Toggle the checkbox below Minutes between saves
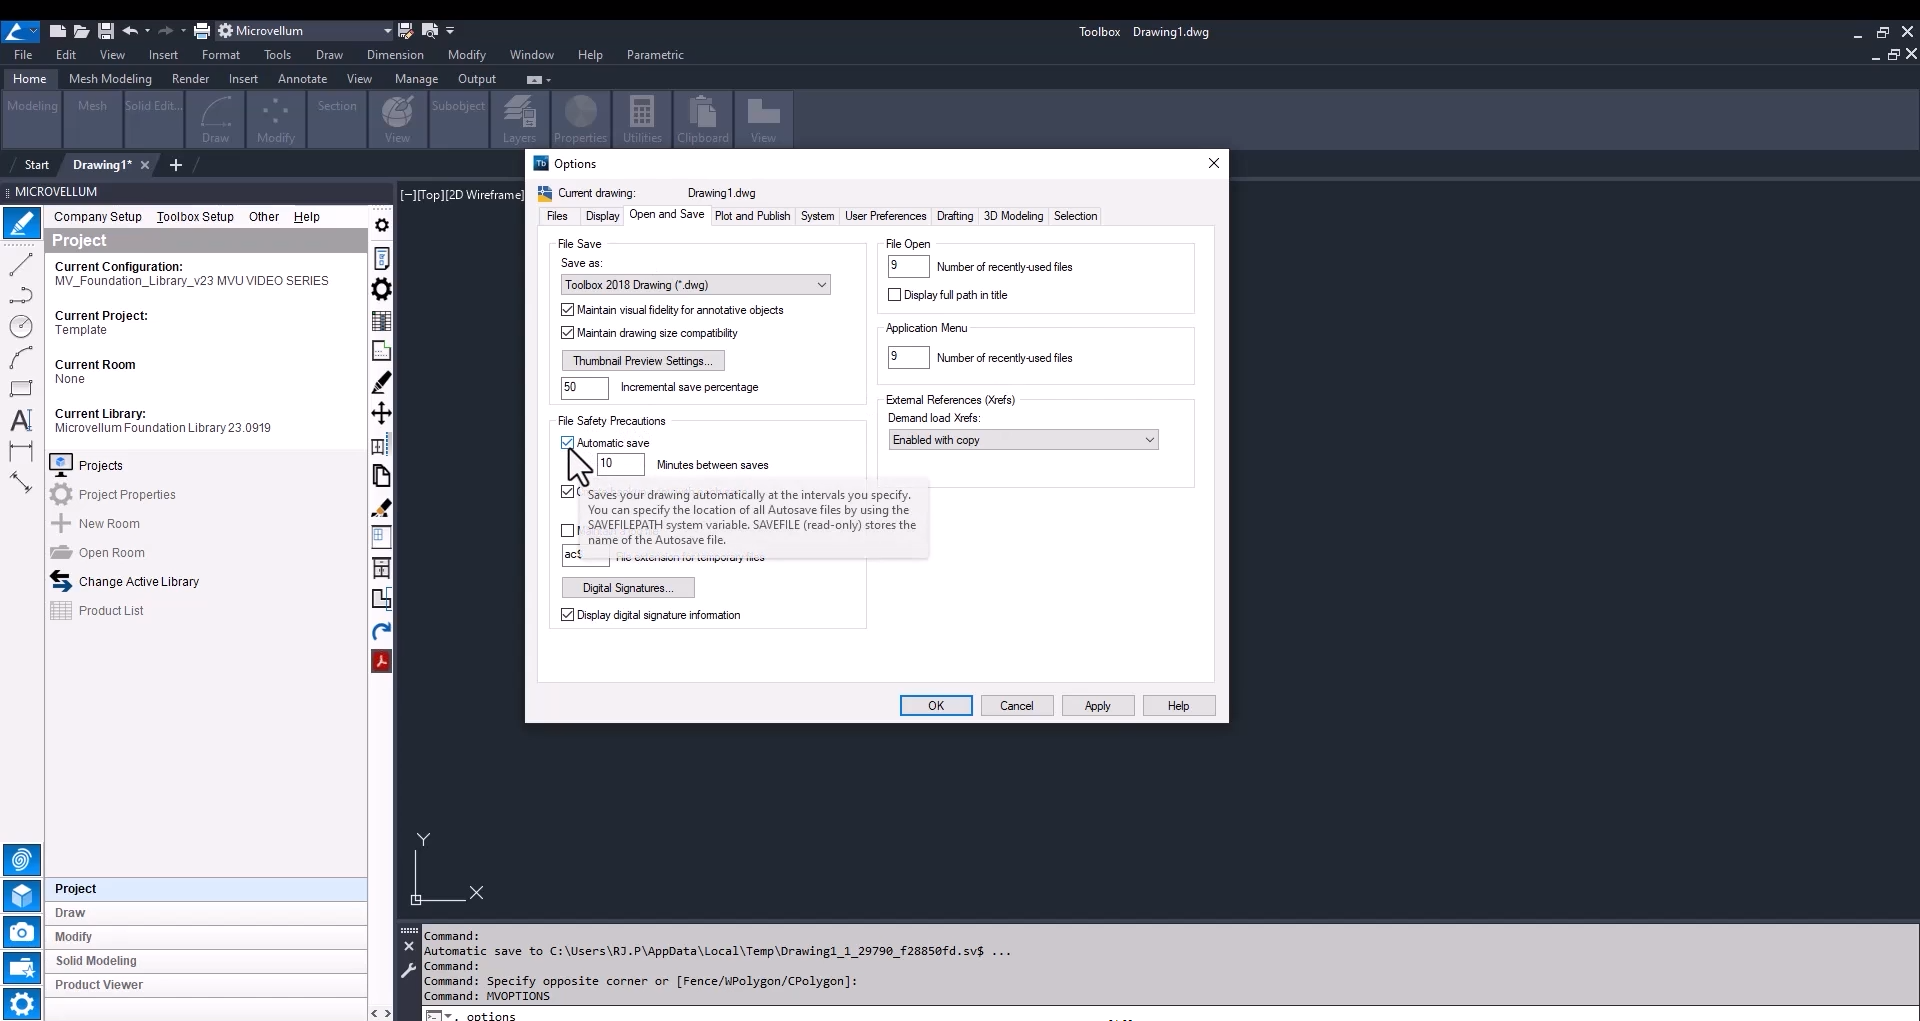The height and width of the screenshot is (1021, 1920). point(568,492)
